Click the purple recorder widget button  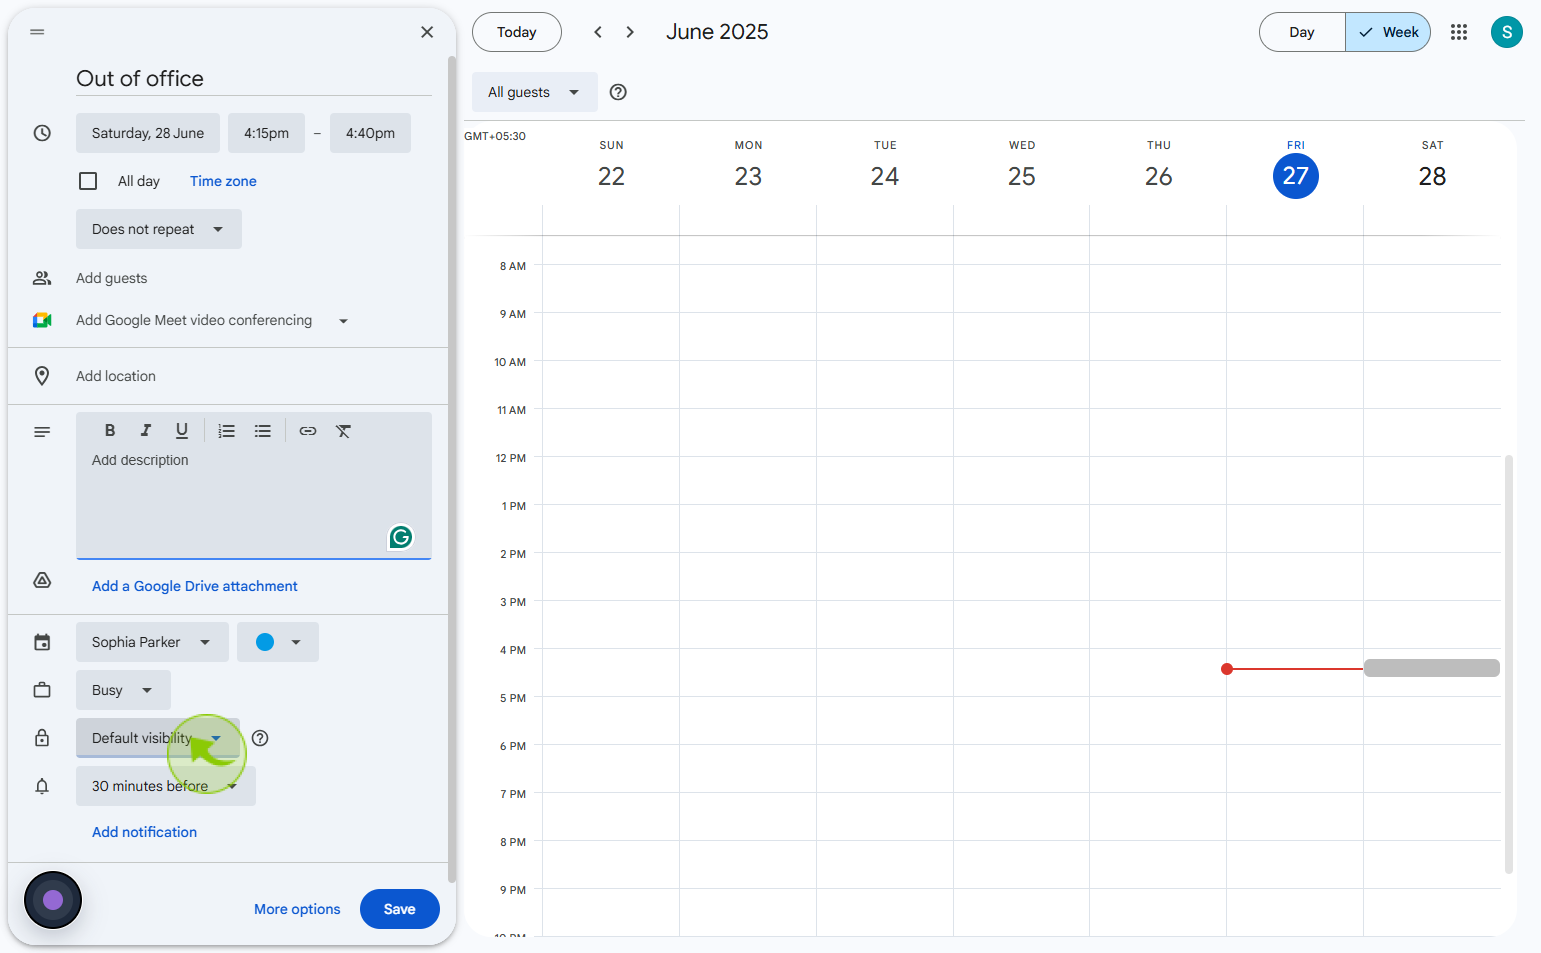click(x=53, y=900)
